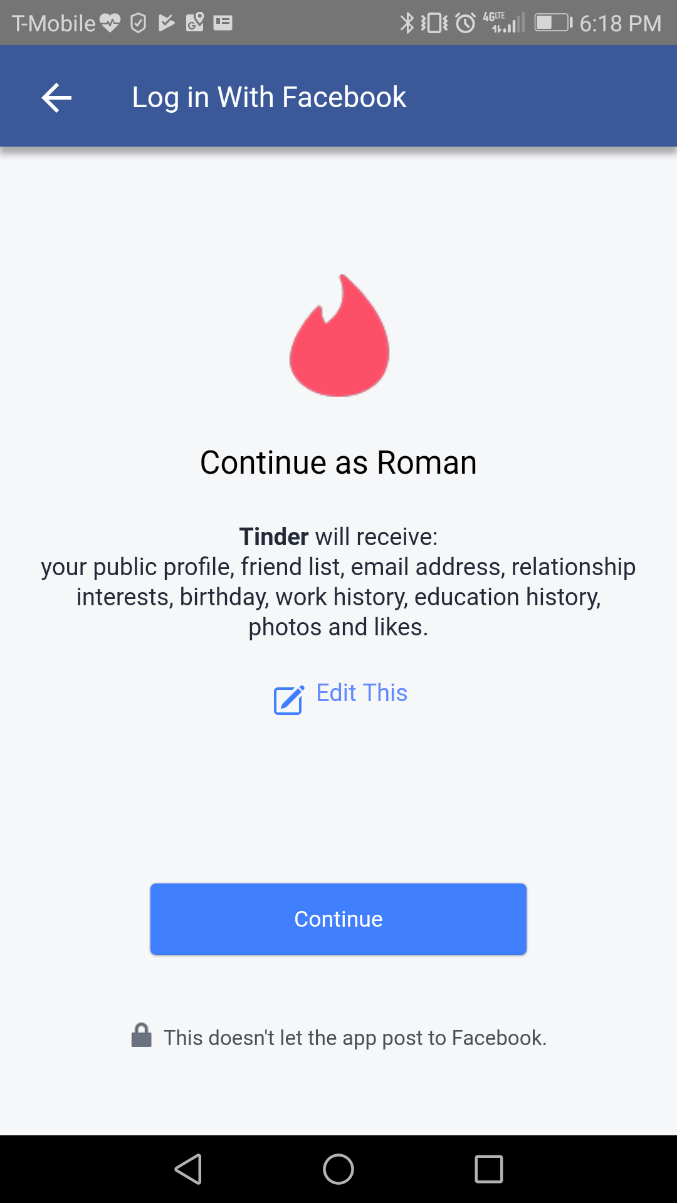This screenshot has width=677, height=1203.
Task: Tap the 6:18 PM clock
Action: pyautogui.click(x=620, y=23)
